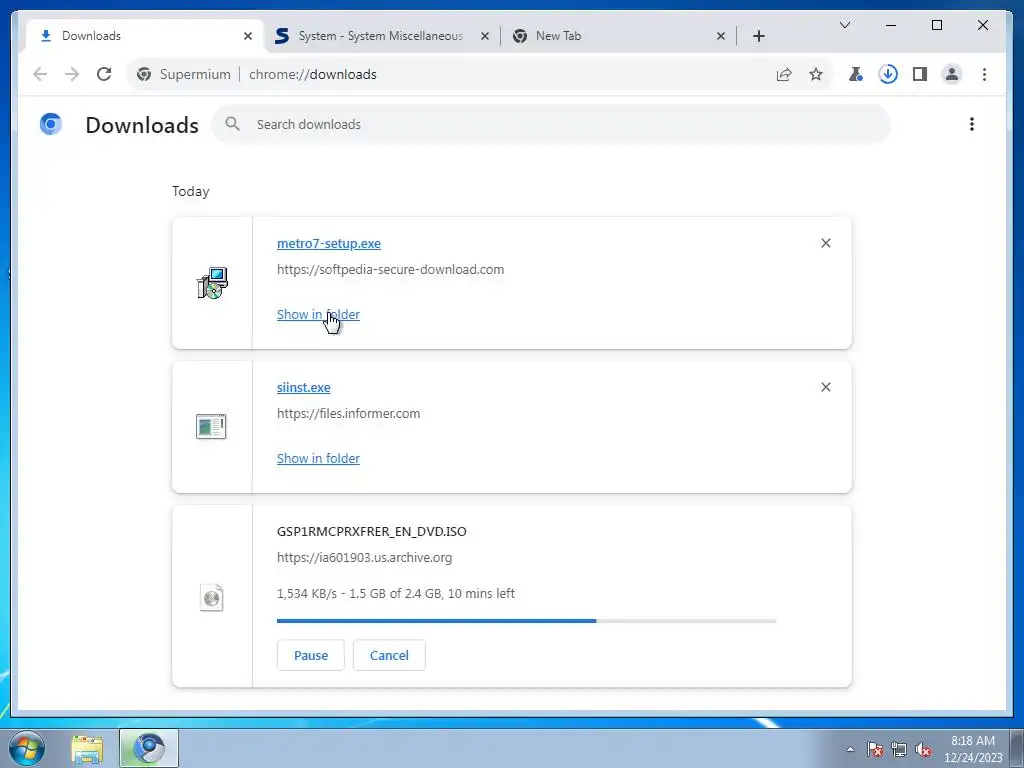Open the experiments flask icon

(x=856, y=74)
